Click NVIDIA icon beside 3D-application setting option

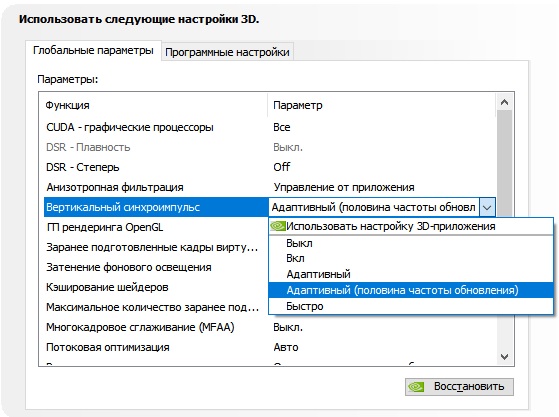click(x=277, y=226)
